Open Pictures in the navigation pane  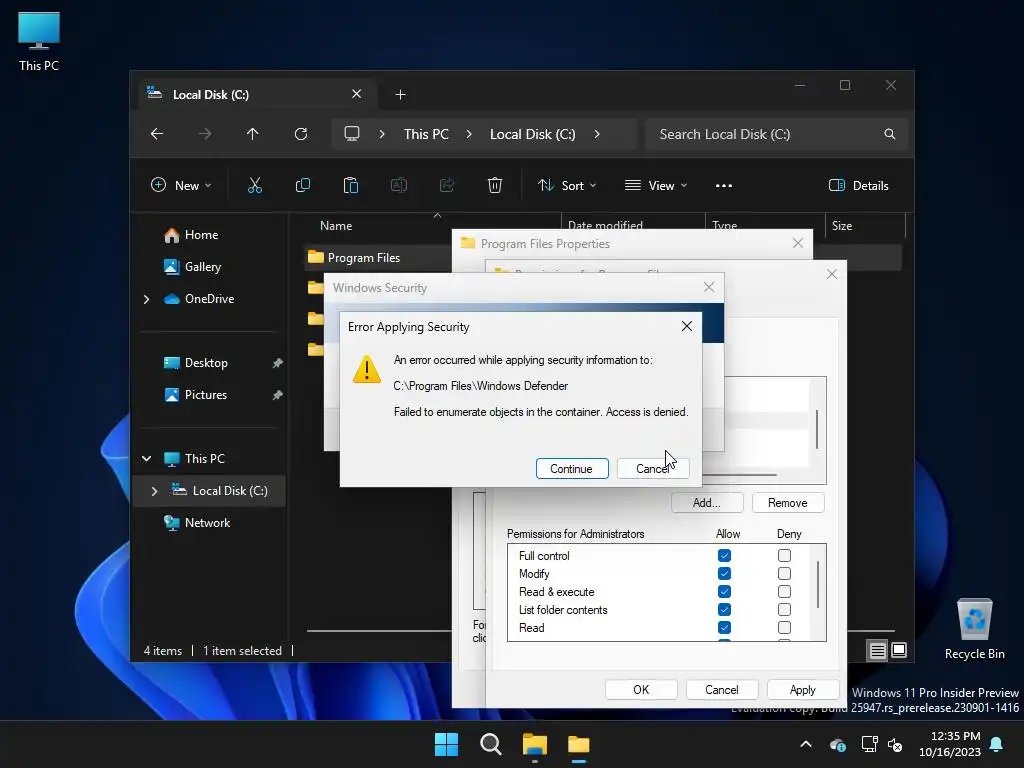[206, 394]
